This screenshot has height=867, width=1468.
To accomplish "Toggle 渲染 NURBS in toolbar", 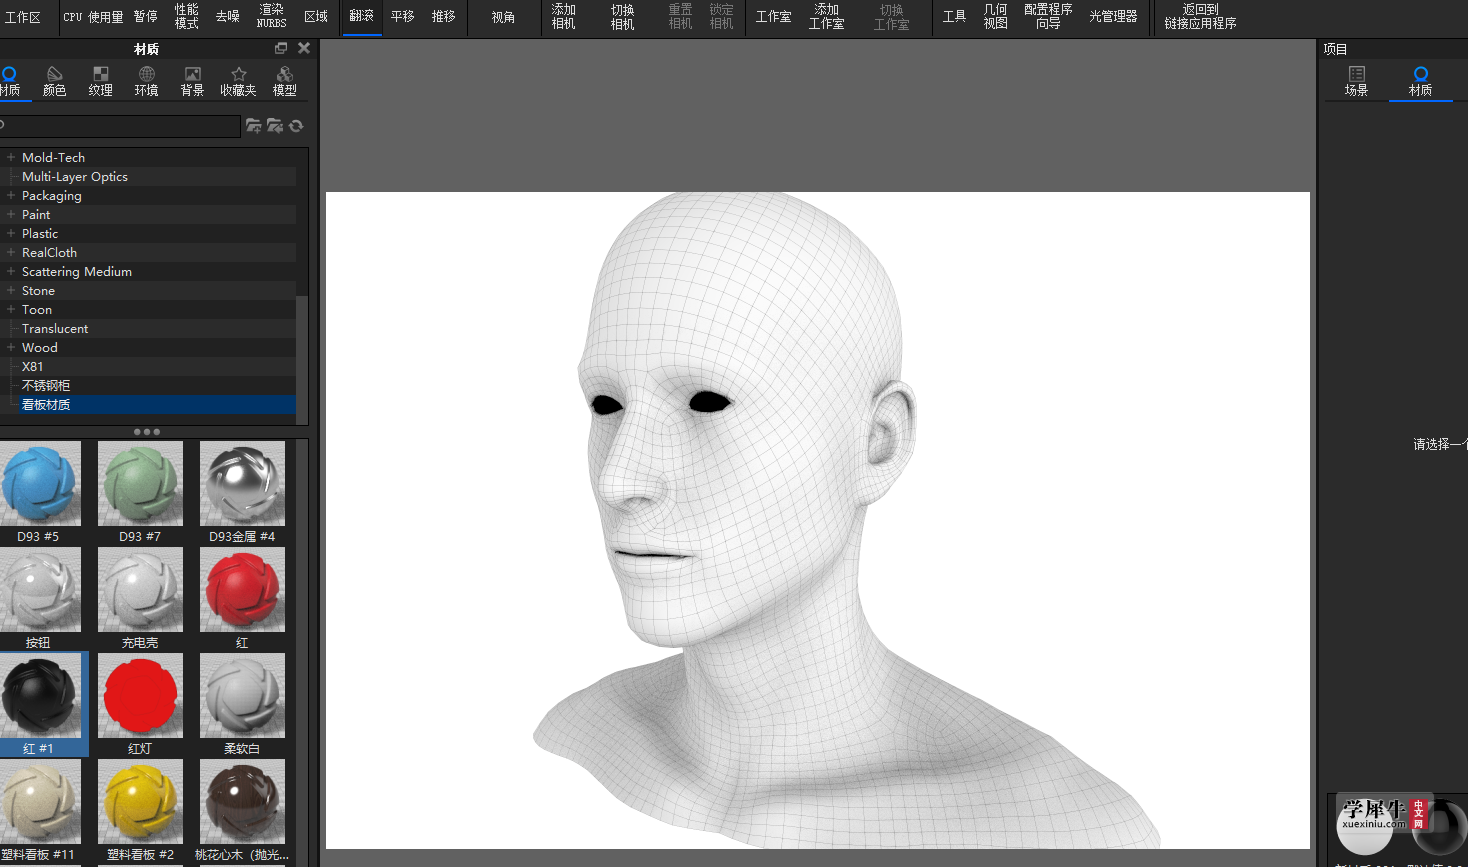I will point(272,17).
